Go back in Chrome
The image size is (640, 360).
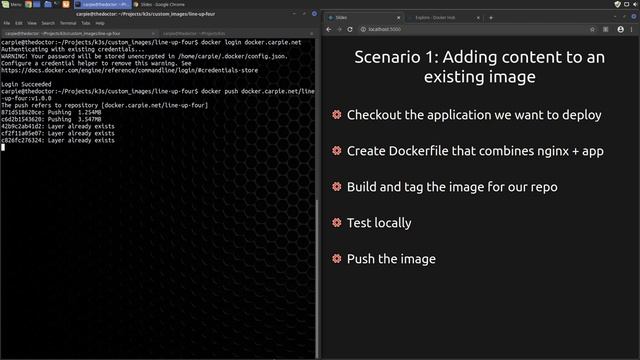329,29
